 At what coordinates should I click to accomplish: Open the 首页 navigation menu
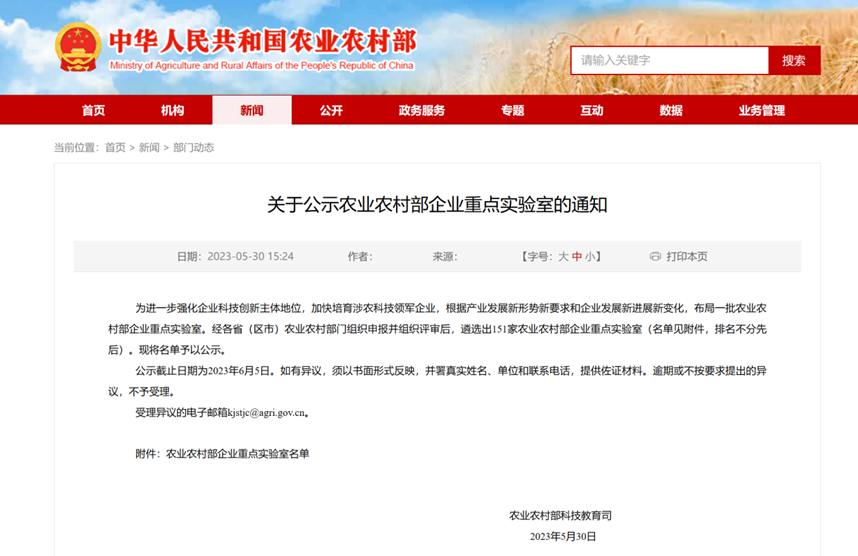(x=94, y=111)
